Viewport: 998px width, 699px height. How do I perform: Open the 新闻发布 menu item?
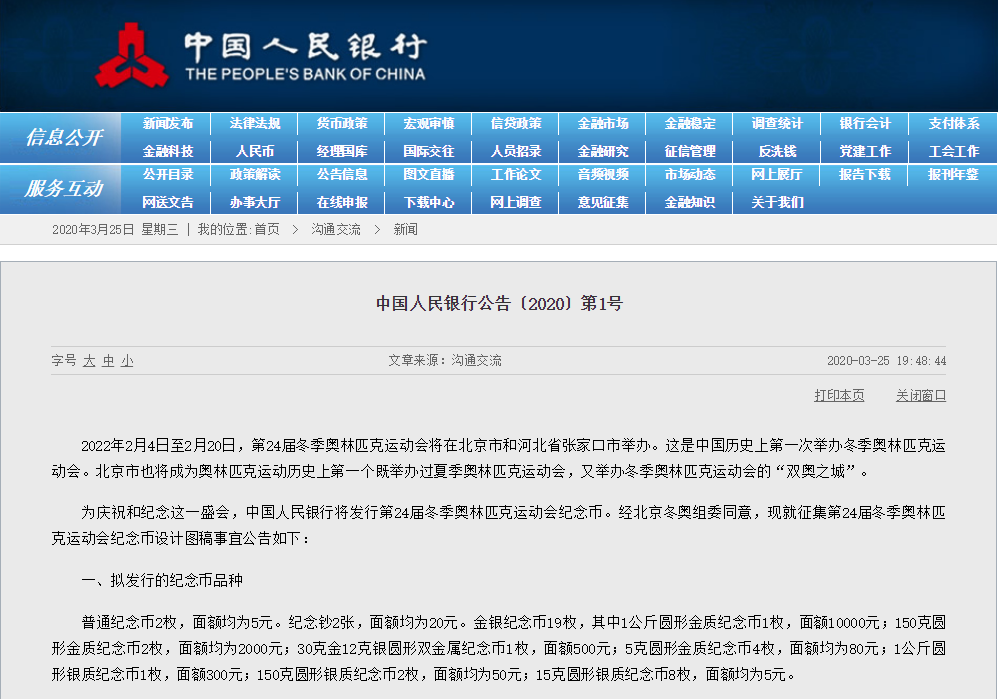pyautogui.click(x=167, y=124)
